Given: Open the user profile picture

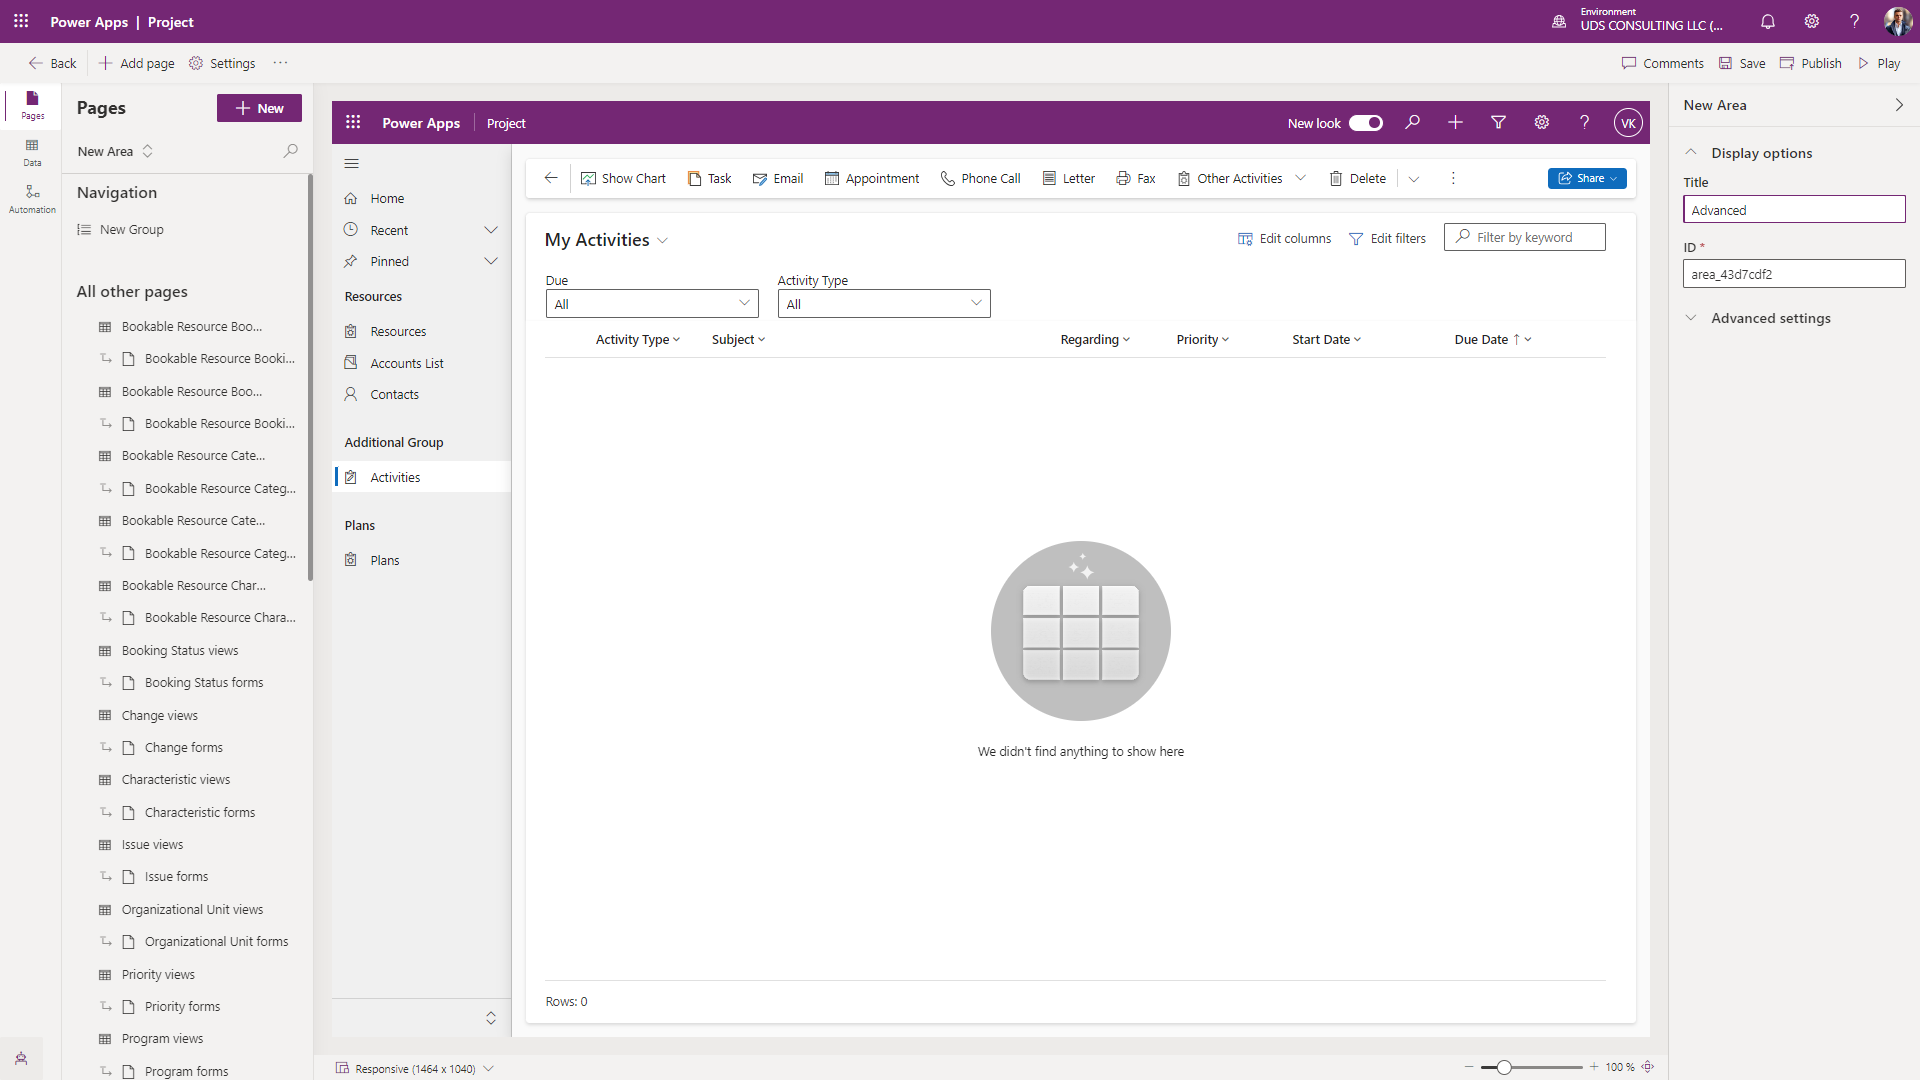Looking at the screenshot, I should pyautogui.click(x=1897, y=21).
